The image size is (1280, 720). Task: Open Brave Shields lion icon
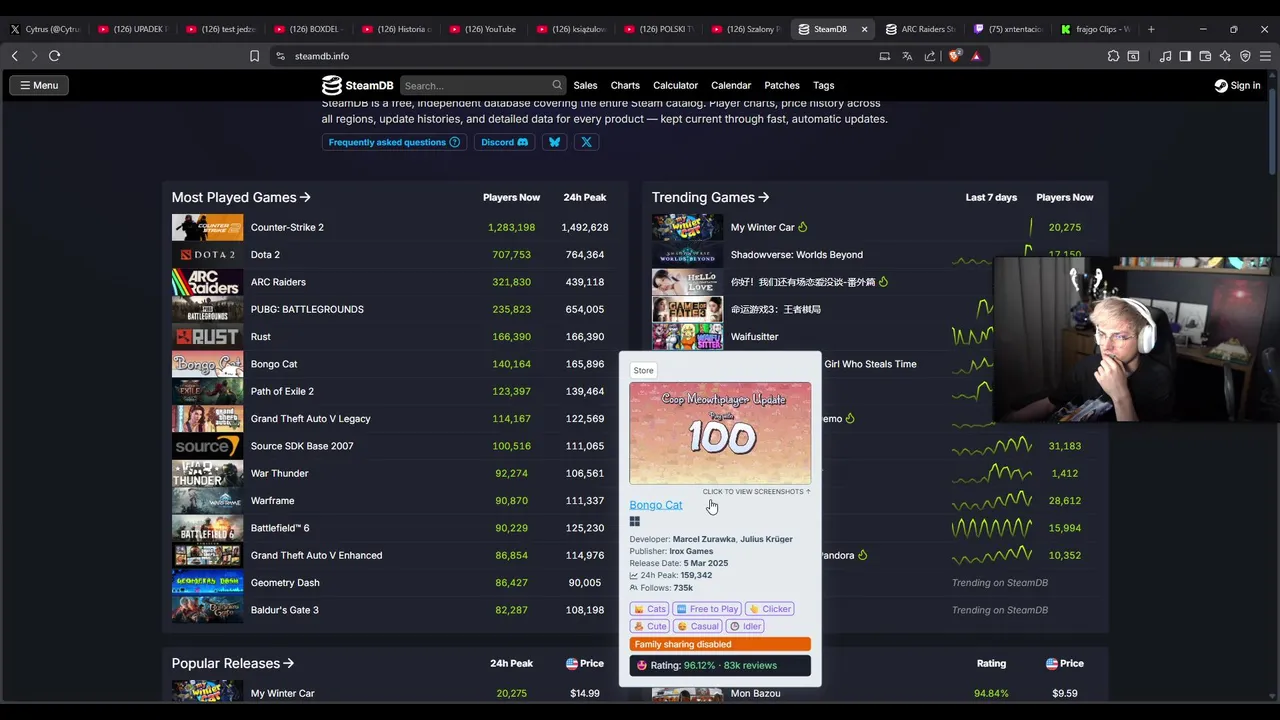tap(953, 56)
